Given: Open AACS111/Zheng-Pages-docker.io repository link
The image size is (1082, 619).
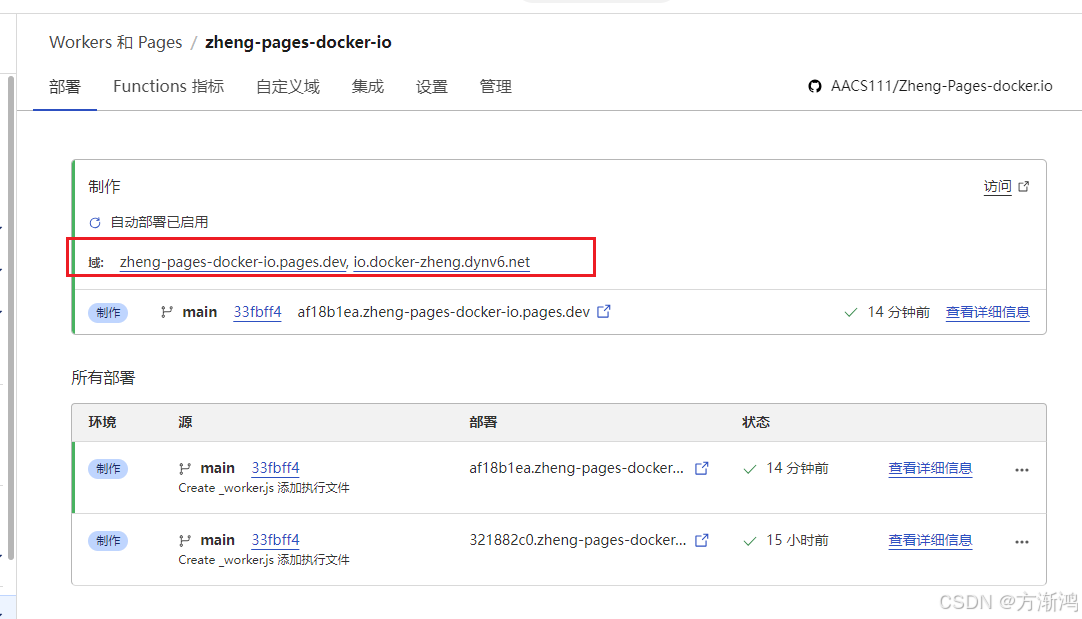Looking at the screenshot, I should click(941, 86).
